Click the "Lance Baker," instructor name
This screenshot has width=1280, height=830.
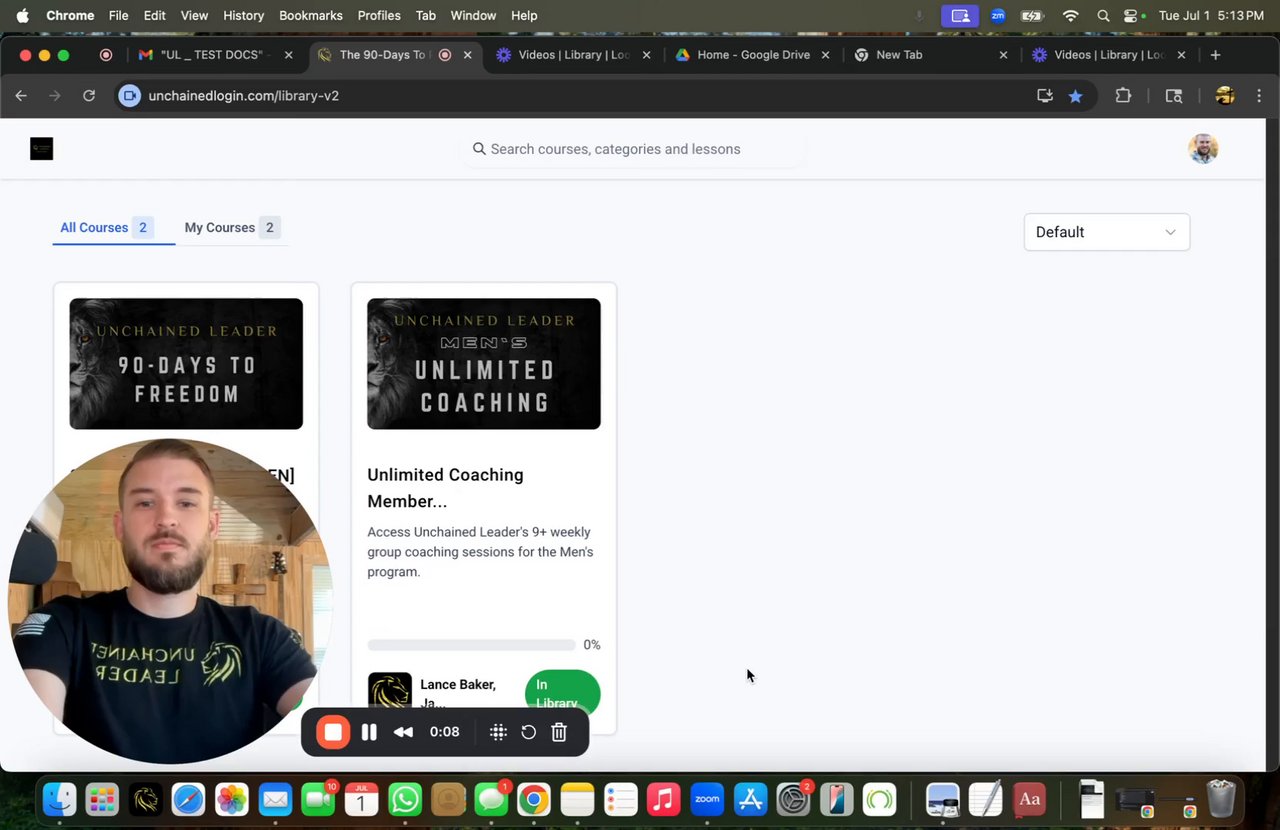[458, 685]
